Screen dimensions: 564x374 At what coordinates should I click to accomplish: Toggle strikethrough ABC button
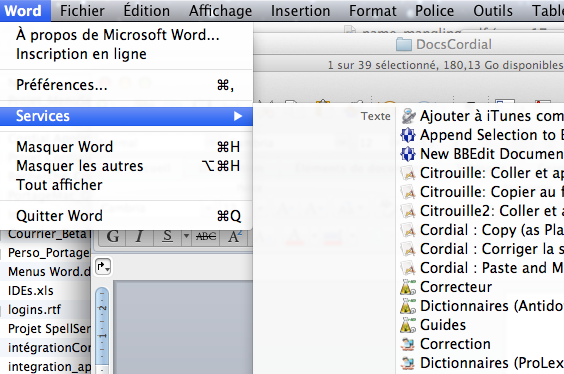(x=206, y=237)
